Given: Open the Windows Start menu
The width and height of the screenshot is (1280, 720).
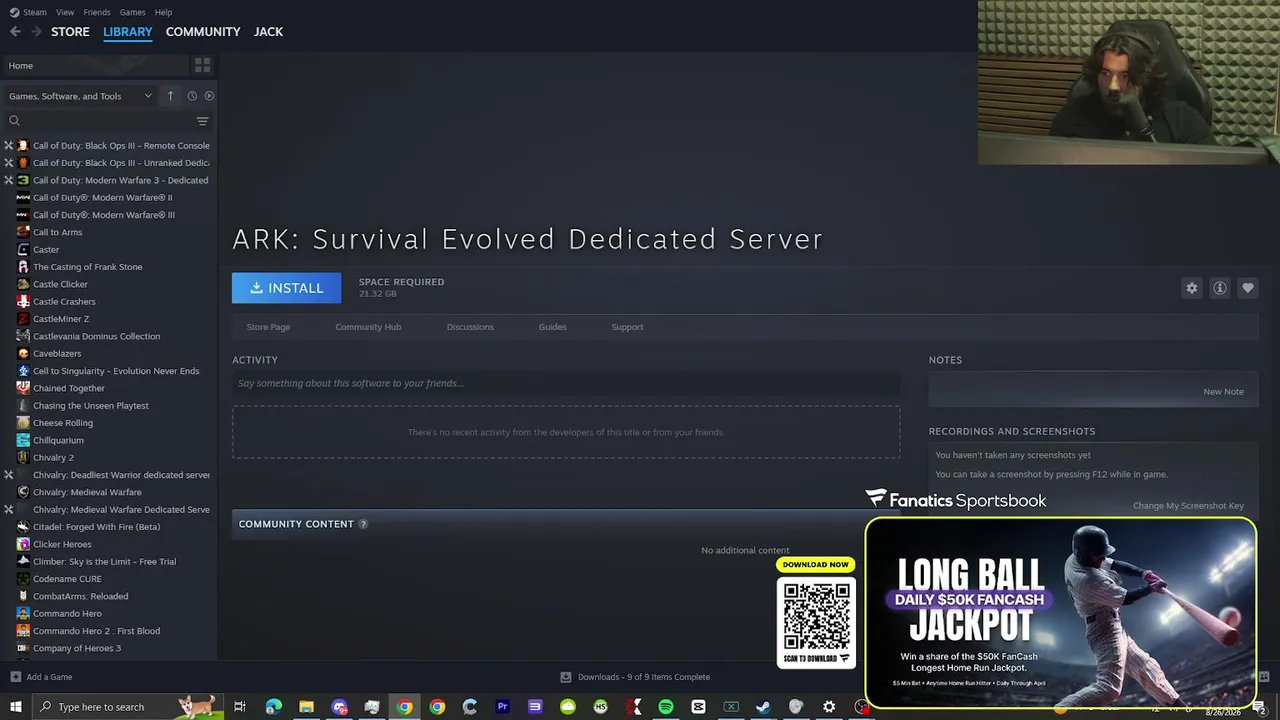Looking at the screenshot, I should (x=15, y=707).
